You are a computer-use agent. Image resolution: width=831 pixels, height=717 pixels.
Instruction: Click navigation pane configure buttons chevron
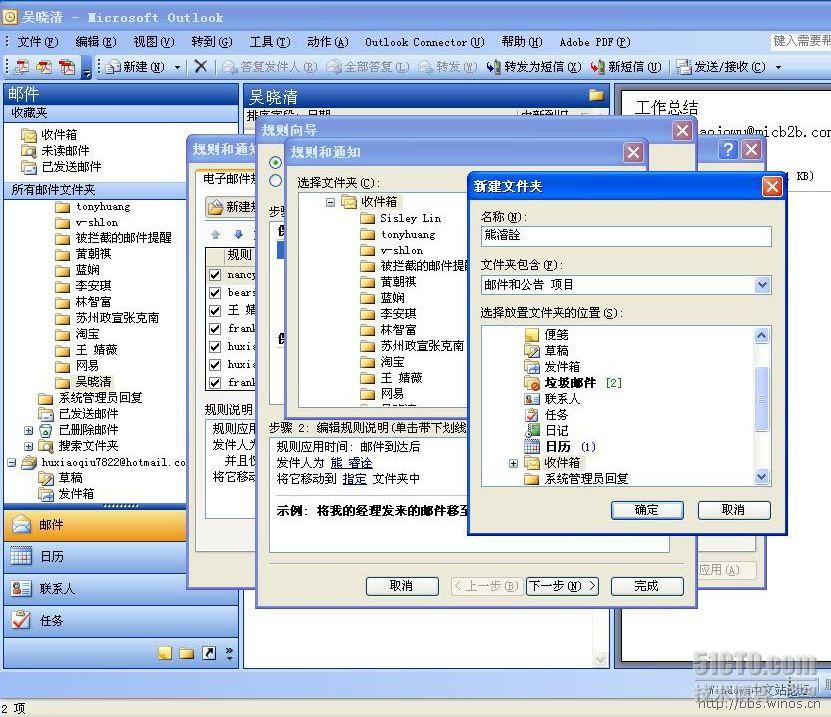(x=229, y=653)
